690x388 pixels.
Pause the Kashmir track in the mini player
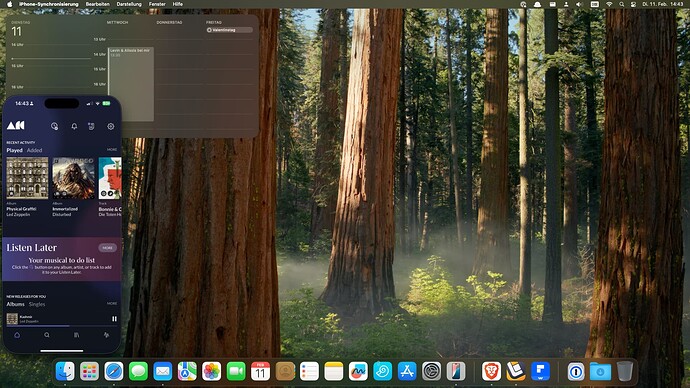114,319
